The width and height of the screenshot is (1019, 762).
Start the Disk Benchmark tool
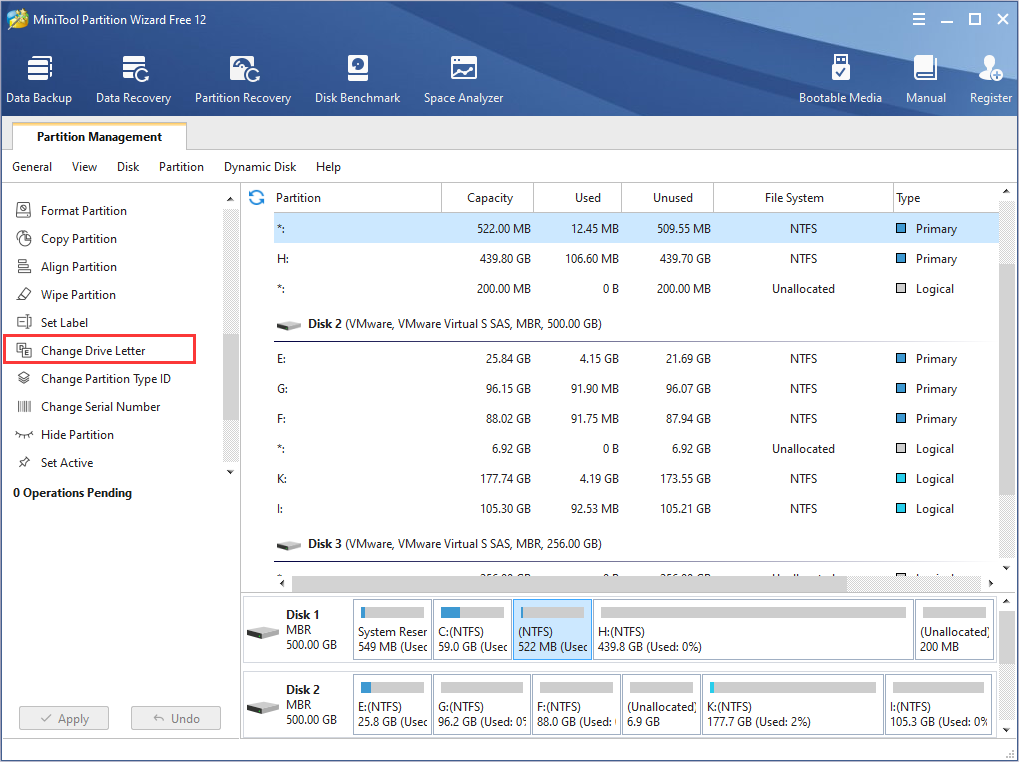click(x=357, y=80)
